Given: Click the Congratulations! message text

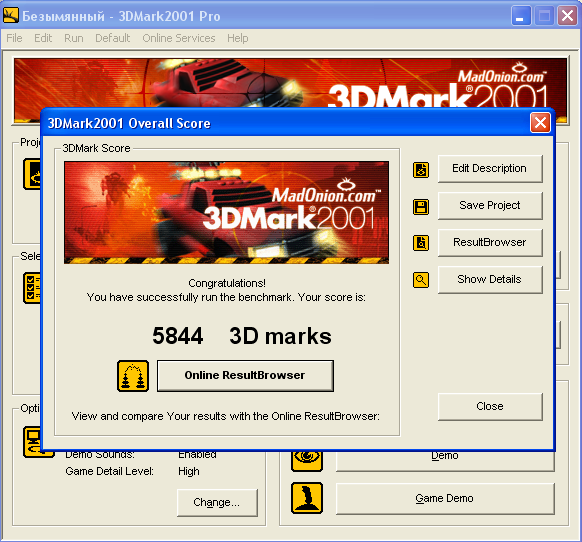Looking at the screenshot, I should point(227,283).
